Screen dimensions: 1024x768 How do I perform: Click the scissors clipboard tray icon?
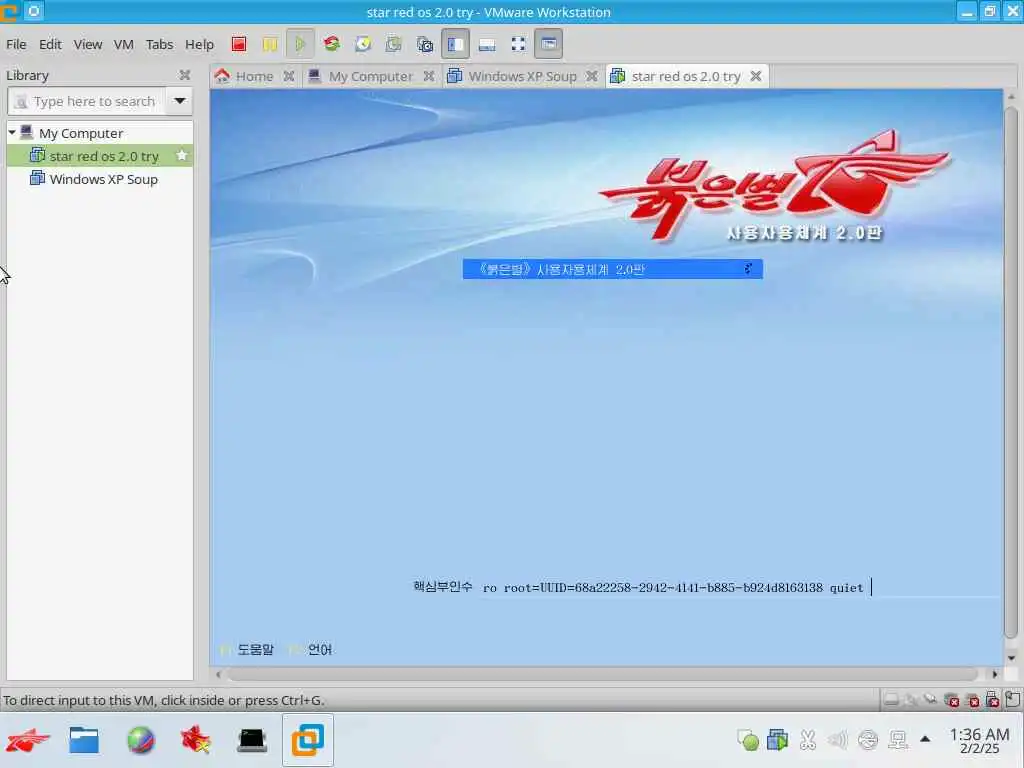click(808, 740)
